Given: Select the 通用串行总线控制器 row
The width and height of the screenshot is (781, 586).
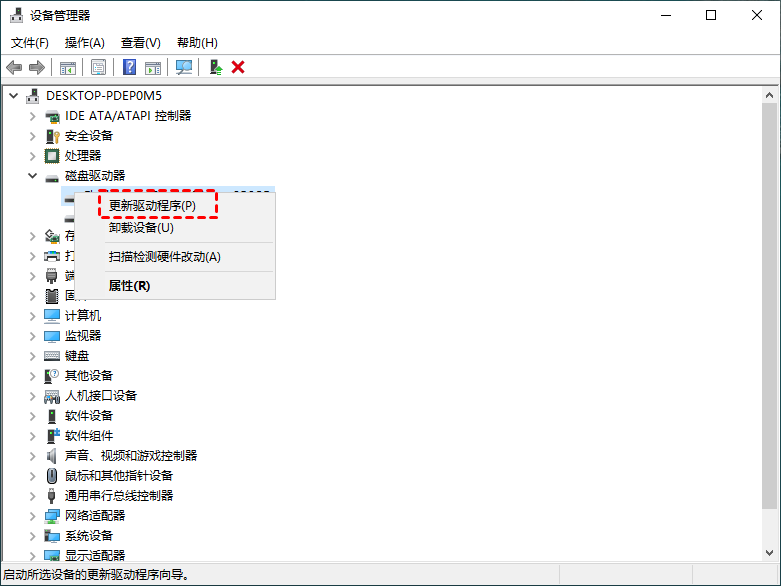Looking at the screenshot, I should coord(119,496).
